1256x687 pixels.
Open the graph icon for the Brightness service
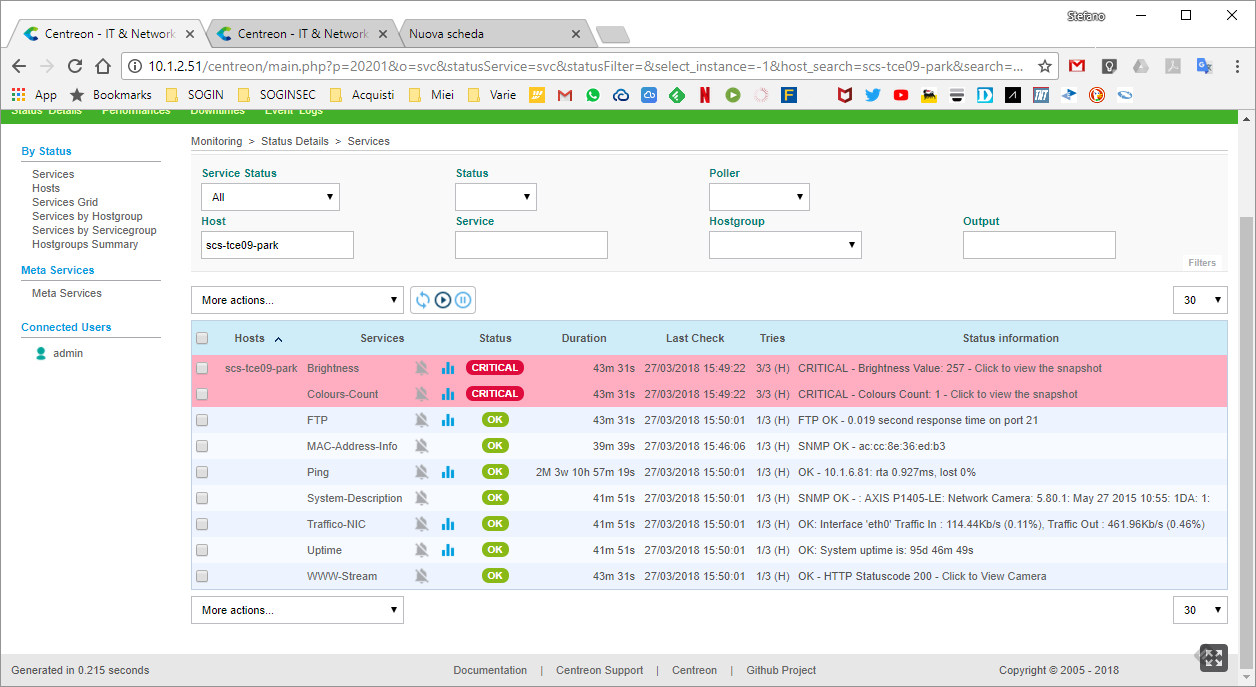(x=448, y=368)
